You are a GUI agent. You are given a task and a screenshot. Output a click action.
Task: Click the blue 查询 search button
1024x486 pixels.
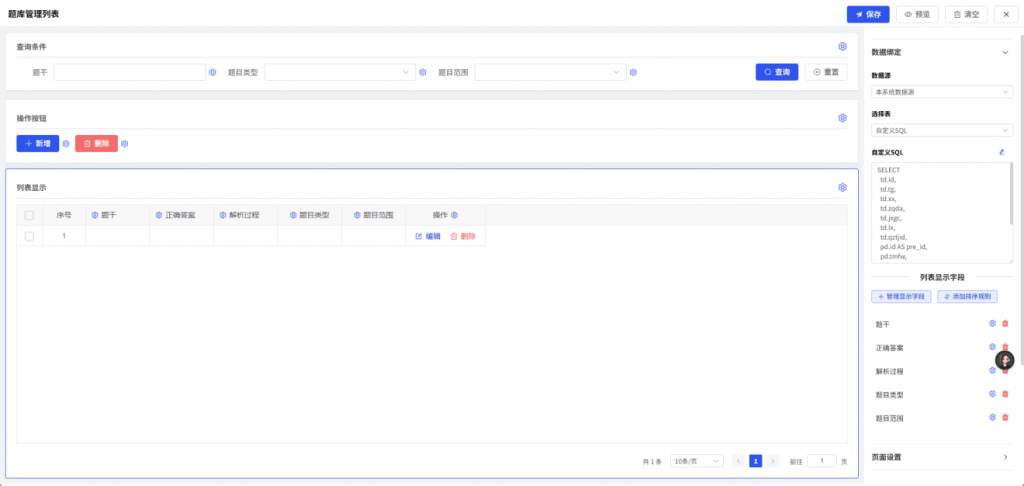[x=776, y=73]
